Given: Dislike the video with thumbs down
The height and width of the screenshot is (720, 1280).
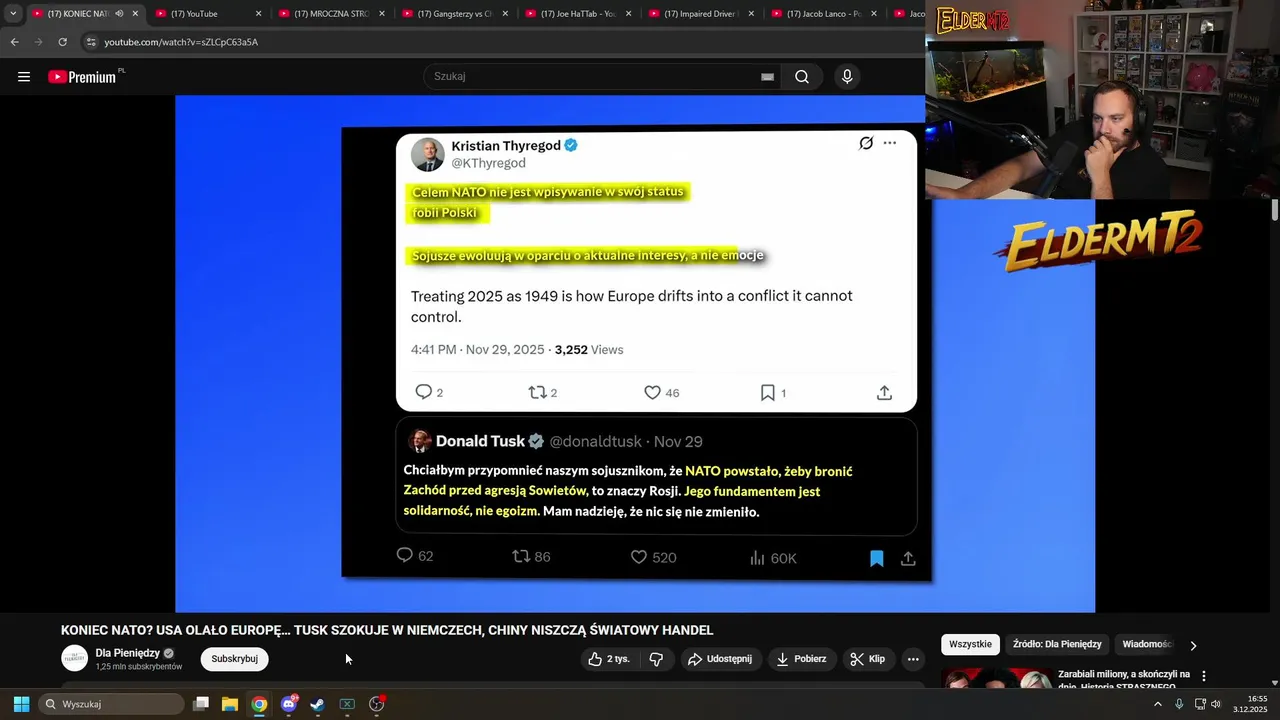Looking at the screenshot, I should 656,659.
